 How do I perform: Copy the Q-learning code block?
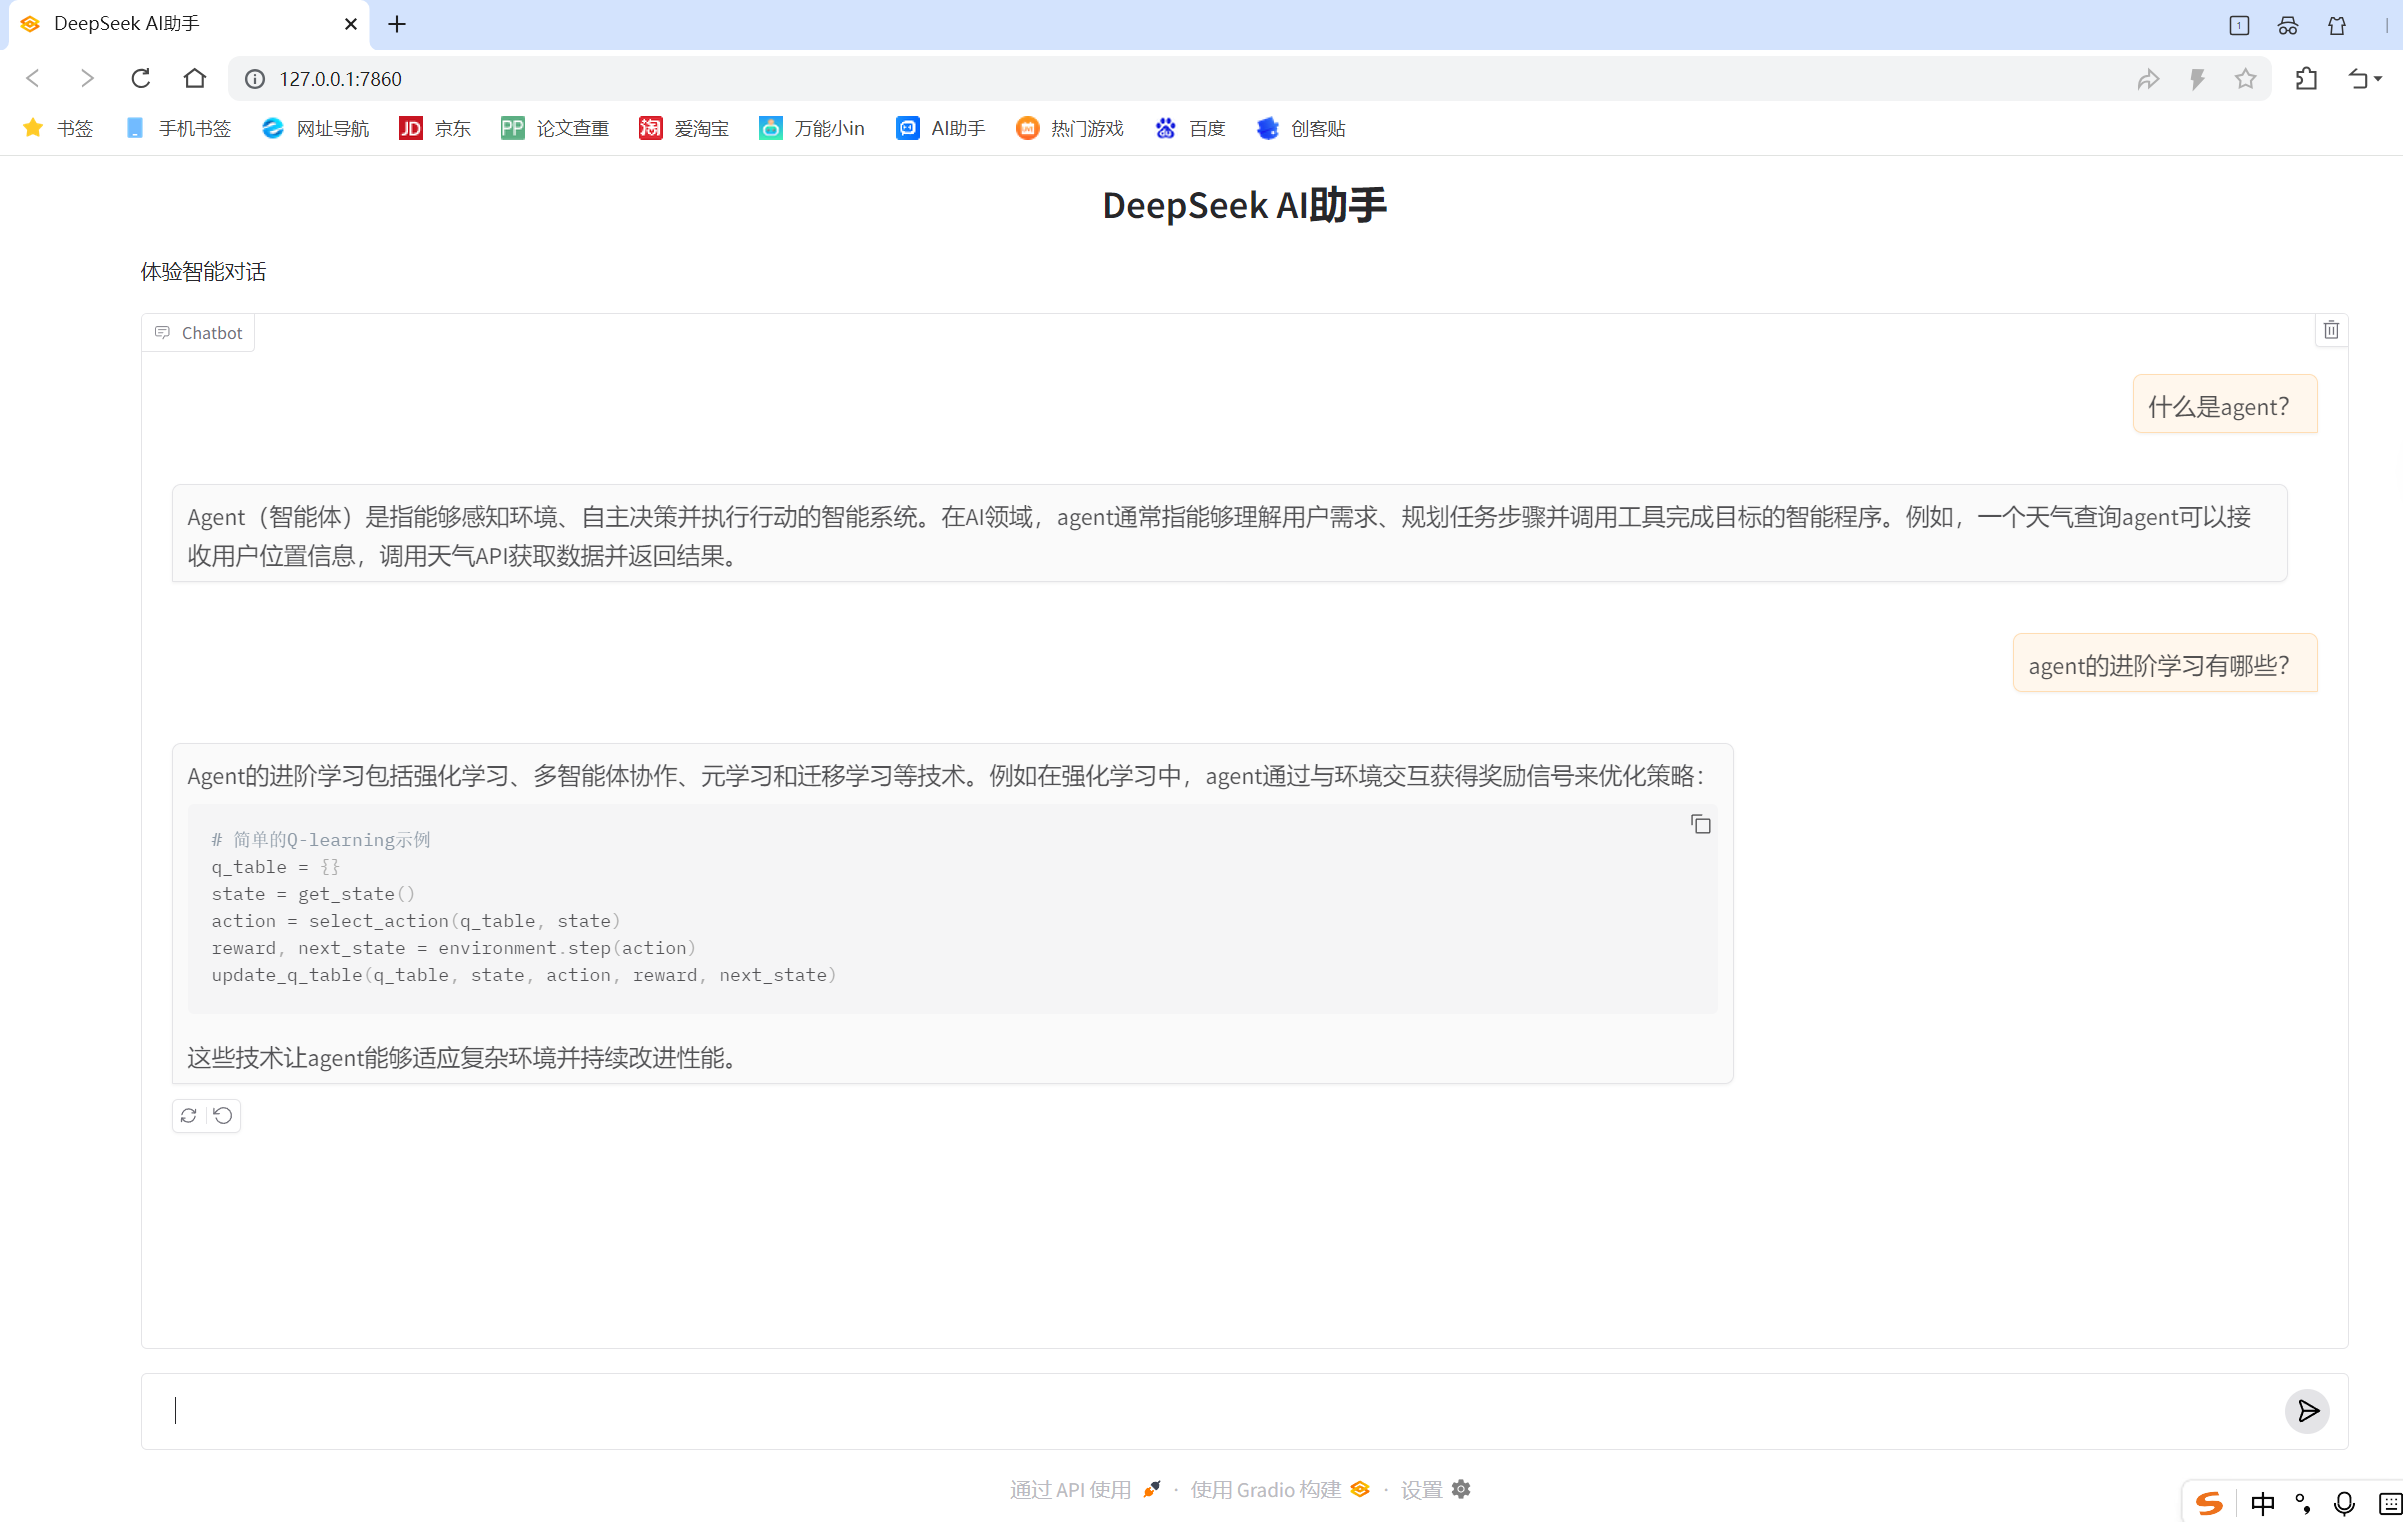tap(1700, 824)
